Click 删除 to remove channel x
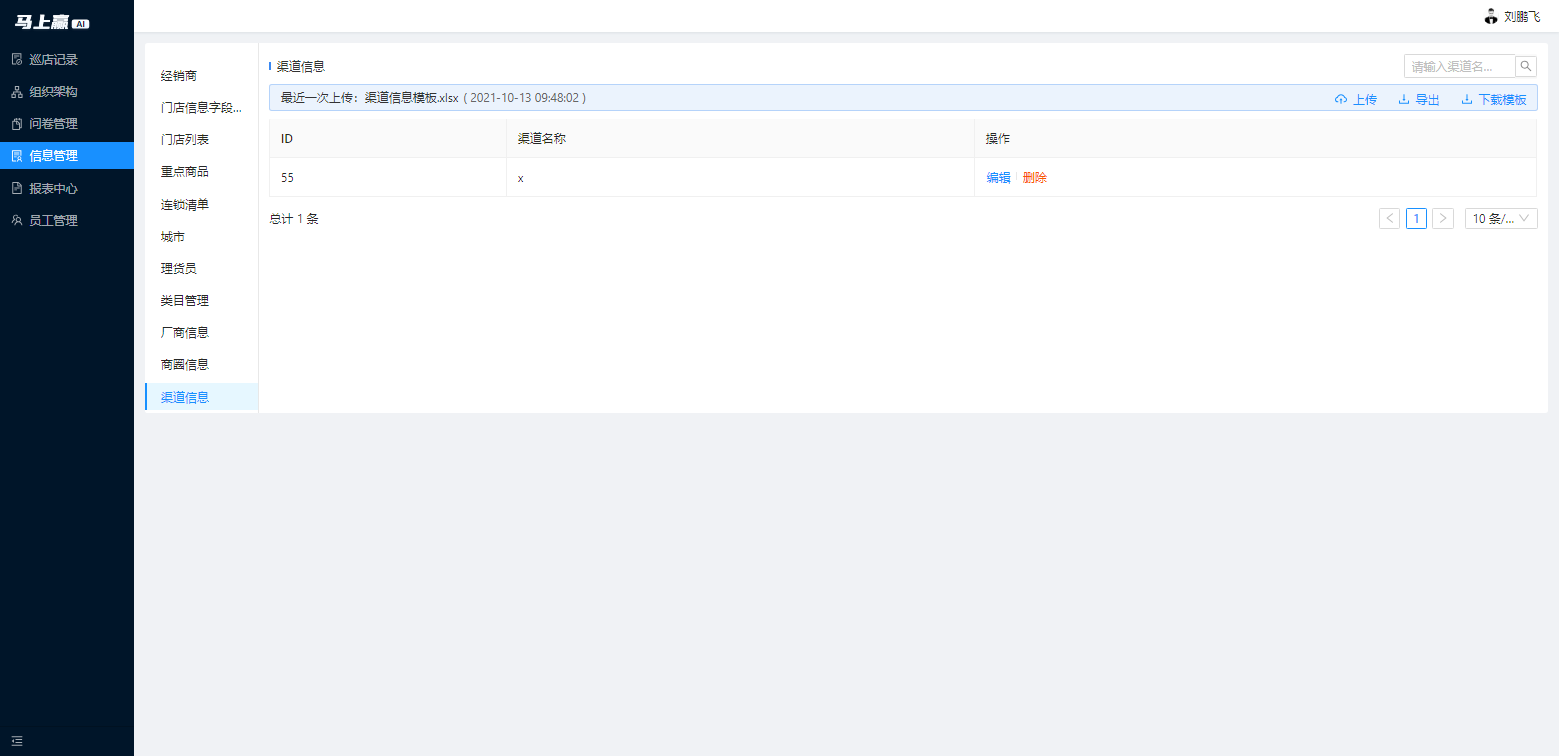 [x=1035, y=177]
